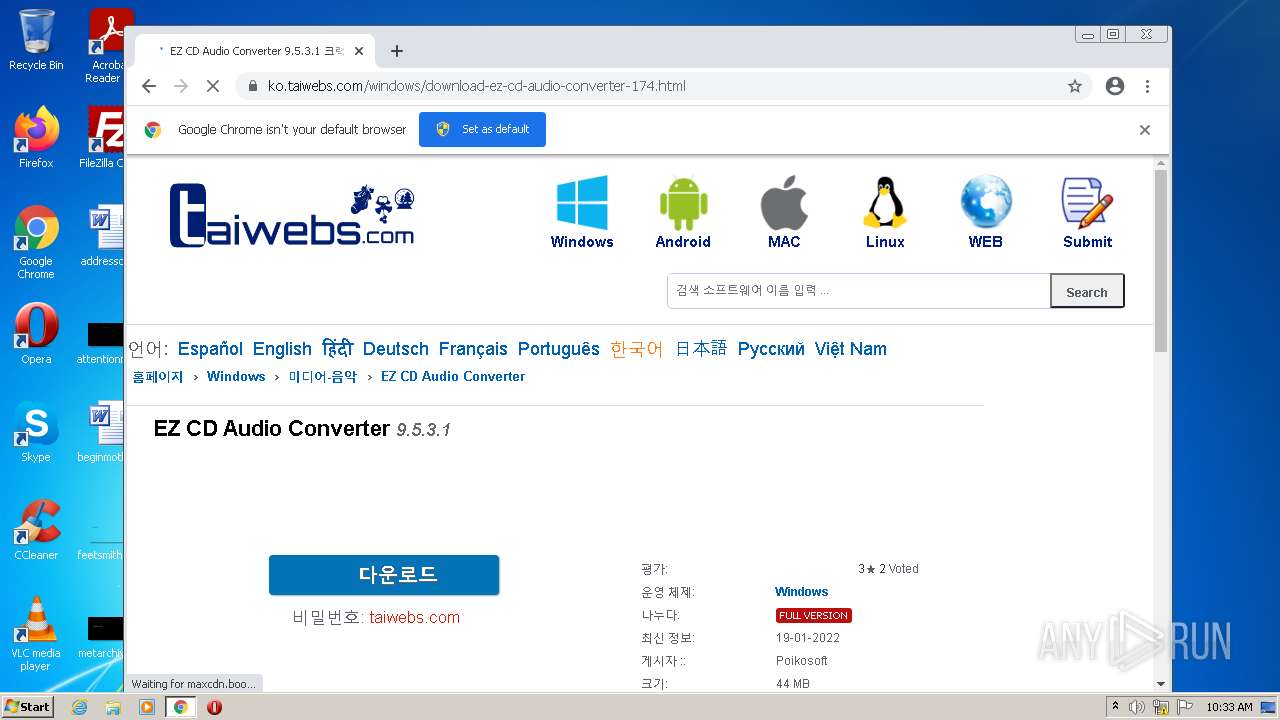This screenshot has height=720, width=1280.
Task: Click Set as default button
Action: 482,129
